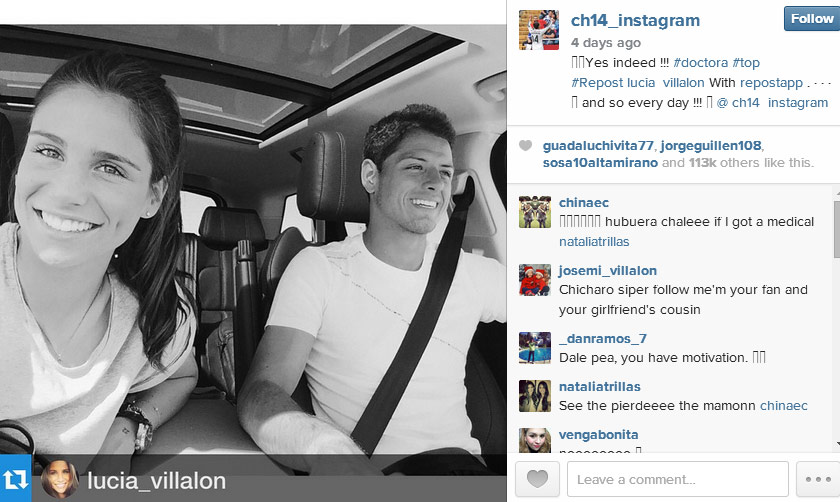The width and height of the screenshot is (840, 502).
Task: Visit jorgeguillen108 liker profile
Action: (711, 146)
